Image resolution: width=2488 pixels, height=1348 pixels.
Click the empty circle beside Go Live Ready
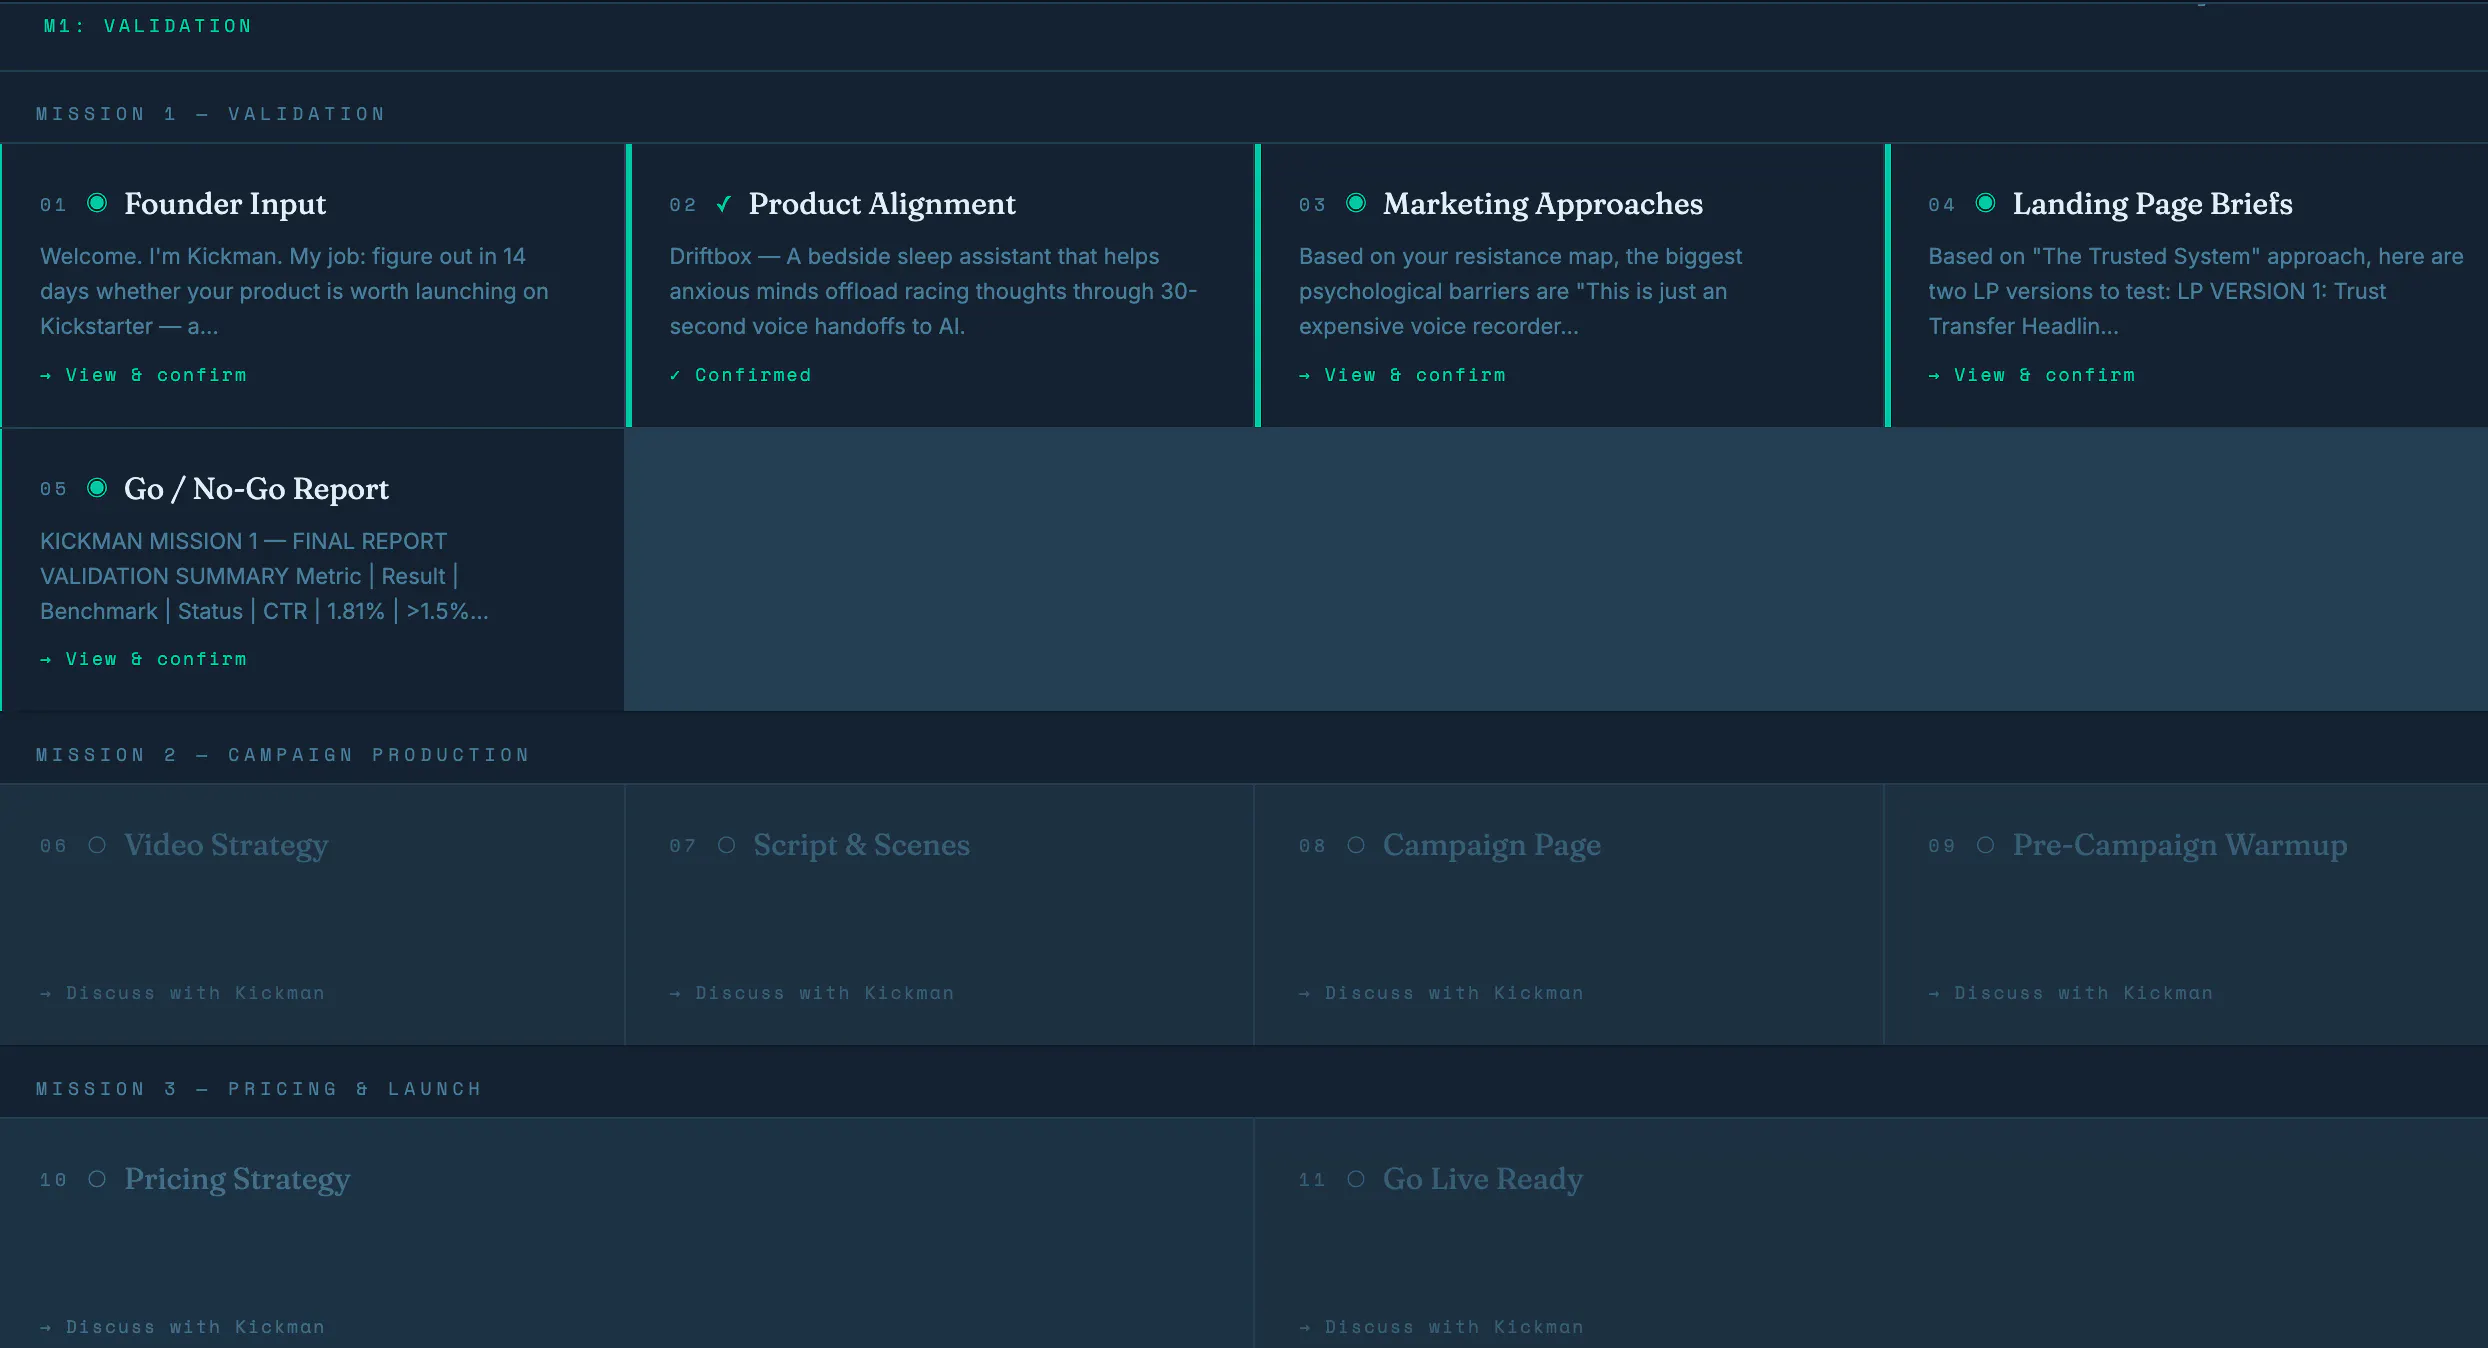(1356, 1179)
